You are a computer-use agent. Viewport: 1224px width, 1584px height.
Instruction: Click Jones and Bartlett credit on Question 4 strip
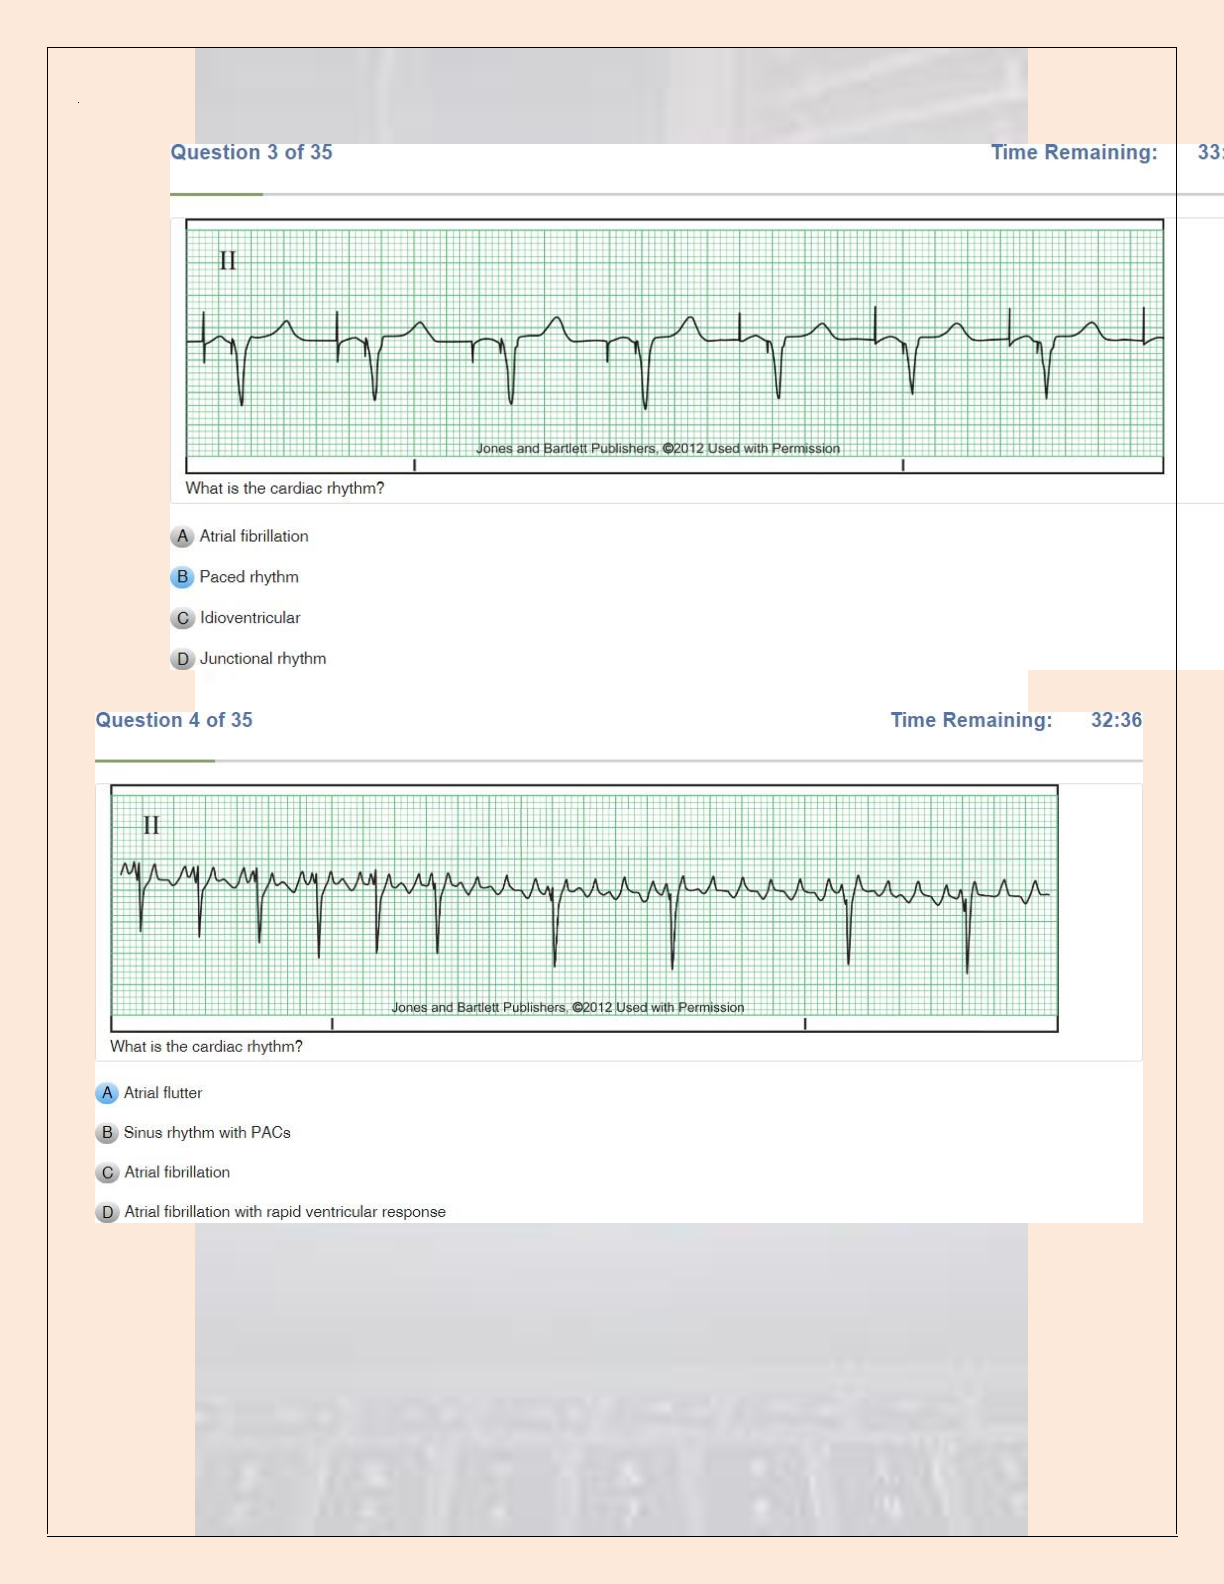[568, 1007]
